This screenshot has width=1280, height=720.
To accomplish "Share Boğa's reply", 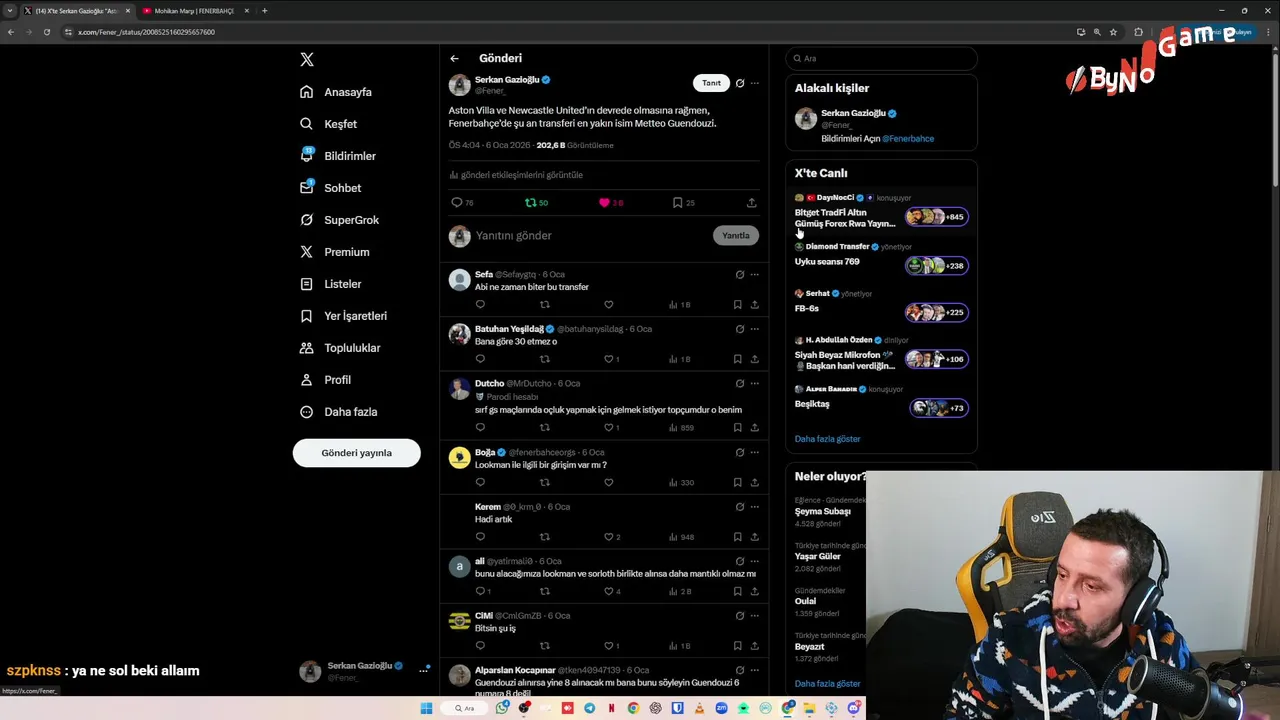I will [x=755, y=483].
